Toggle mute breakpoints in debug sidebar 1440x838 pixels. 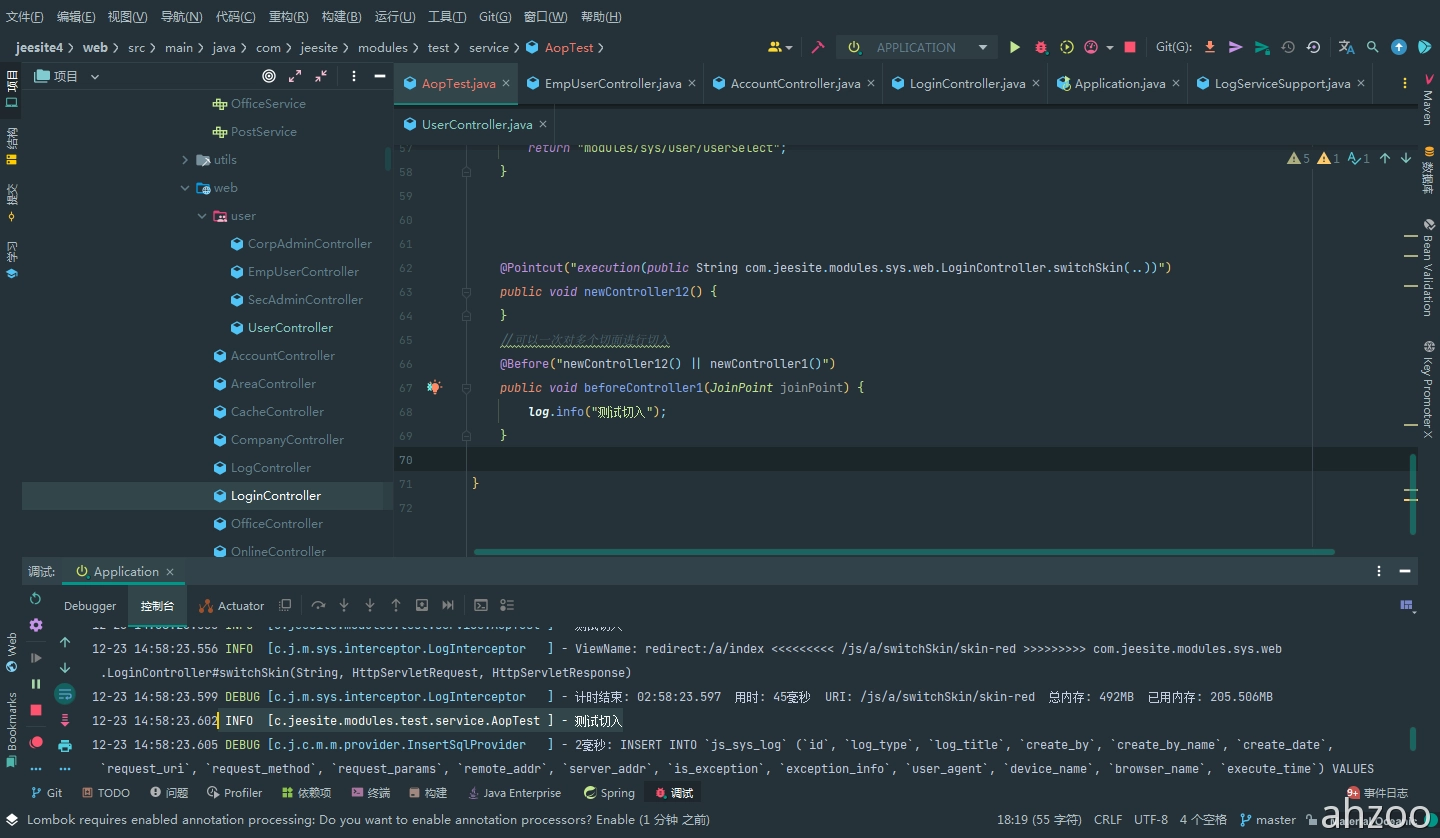click(36, 742)
